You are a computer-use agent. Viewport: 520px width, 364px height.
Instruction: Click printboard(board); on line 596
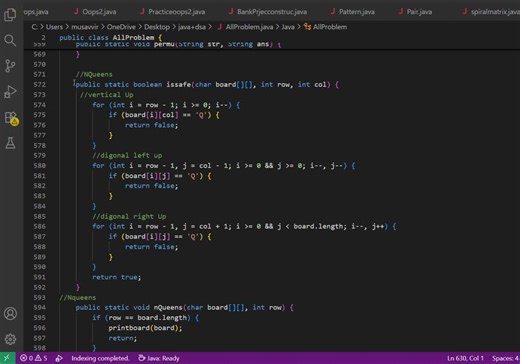click(x=145, y=328)
